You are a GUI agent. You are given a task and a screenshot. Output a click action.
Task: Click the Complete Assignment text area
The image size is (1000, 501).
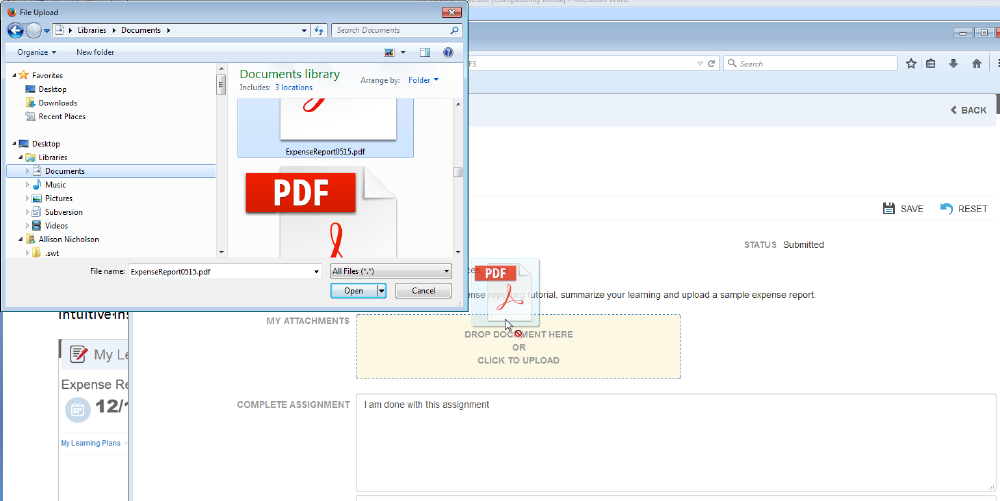coord(676,442)
